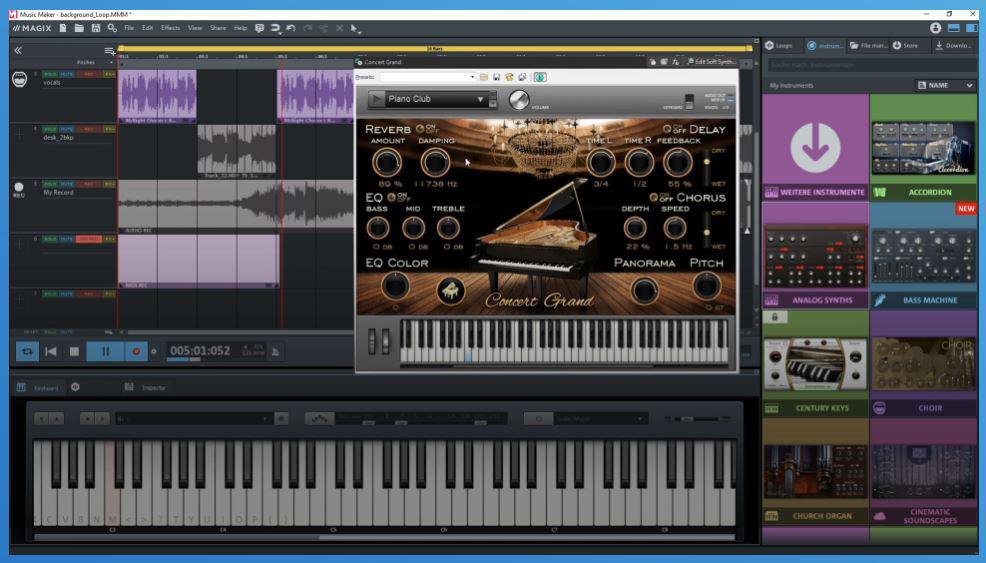
Task: Click the metronome icon beside the time display
Action: [275, 352]
